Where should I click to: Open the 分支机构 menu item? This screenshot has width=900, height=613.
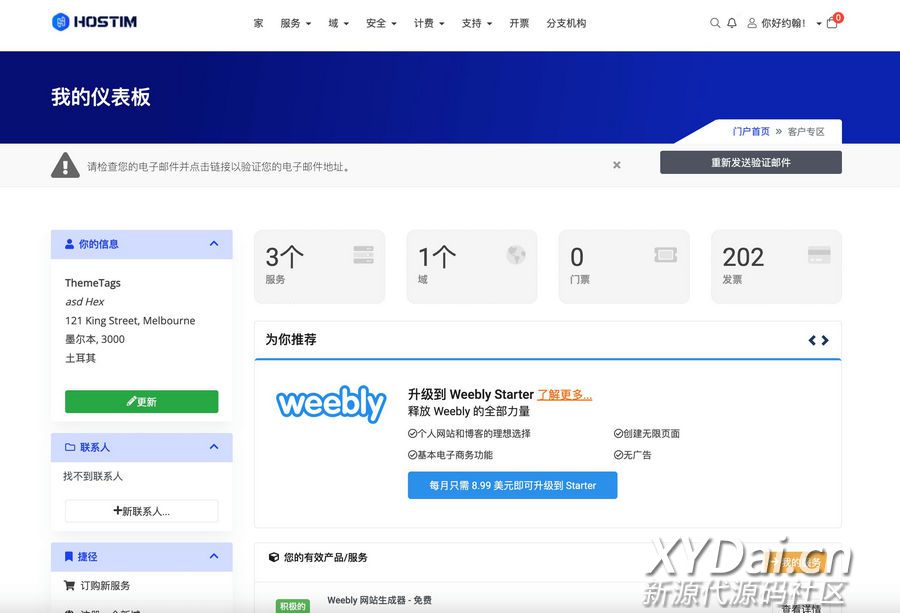(566, 23)
